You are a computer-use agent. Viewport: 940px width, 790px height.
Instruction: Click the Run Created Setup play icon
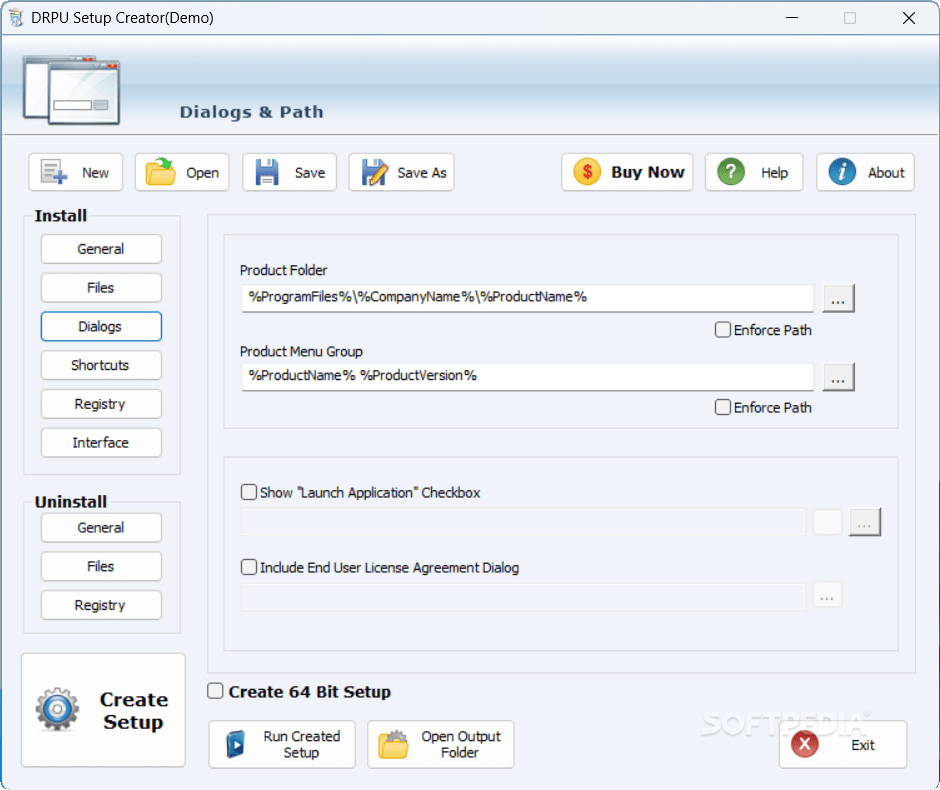click(236, 744)
